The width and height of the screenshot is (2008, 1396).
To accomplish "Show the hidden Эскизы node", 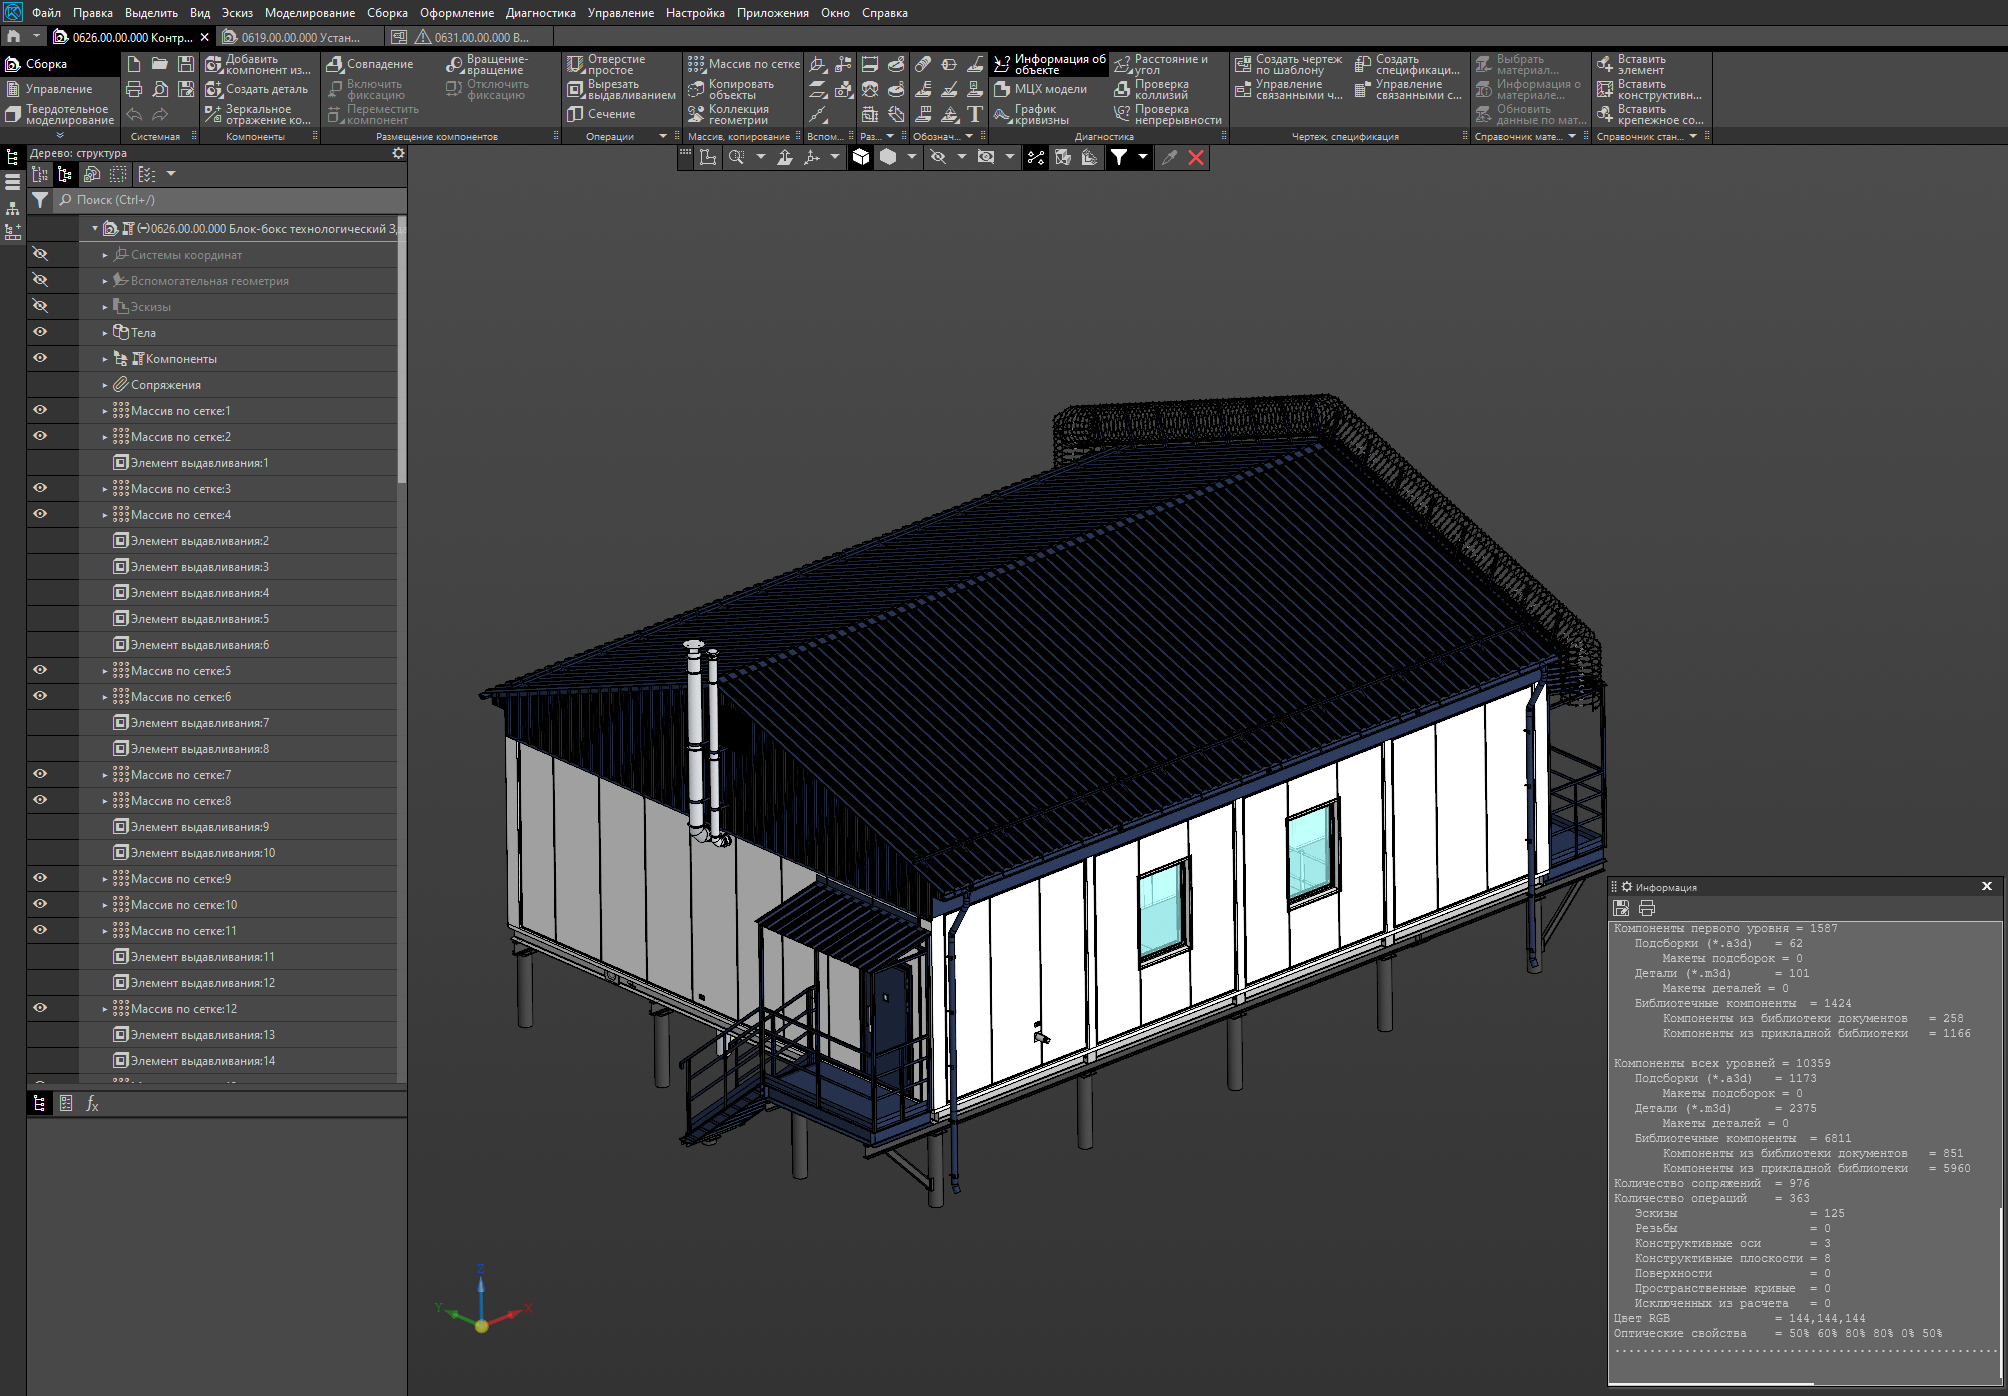I will coord(40,306).
